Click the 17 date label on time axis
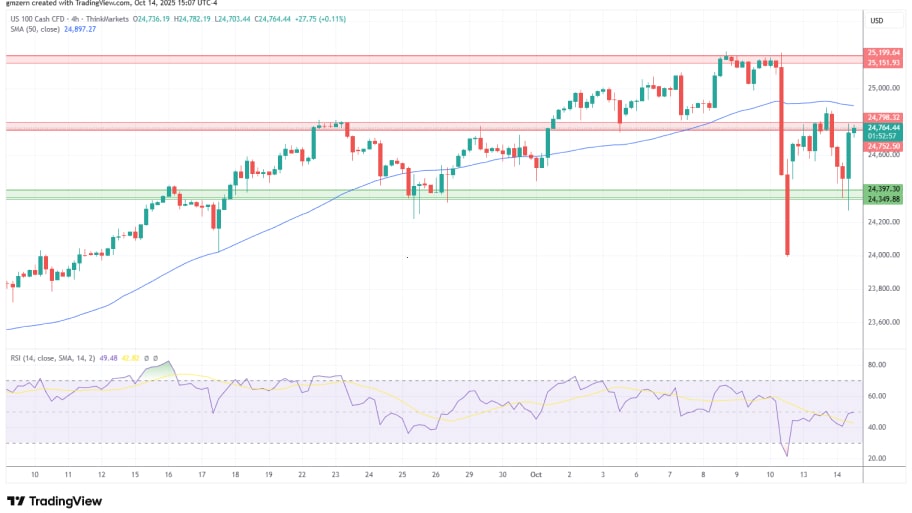 (201, 476)
